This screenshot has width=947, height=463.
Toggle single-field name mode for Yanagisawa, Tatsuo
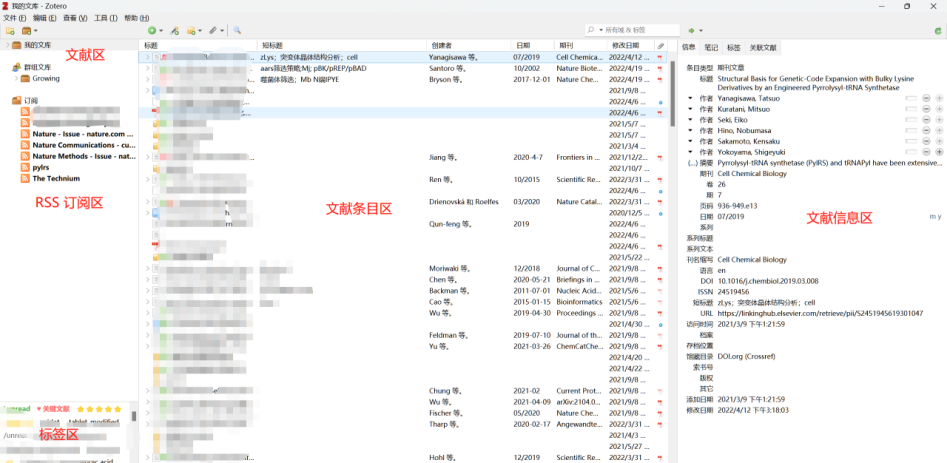click(x=911, y=98)
